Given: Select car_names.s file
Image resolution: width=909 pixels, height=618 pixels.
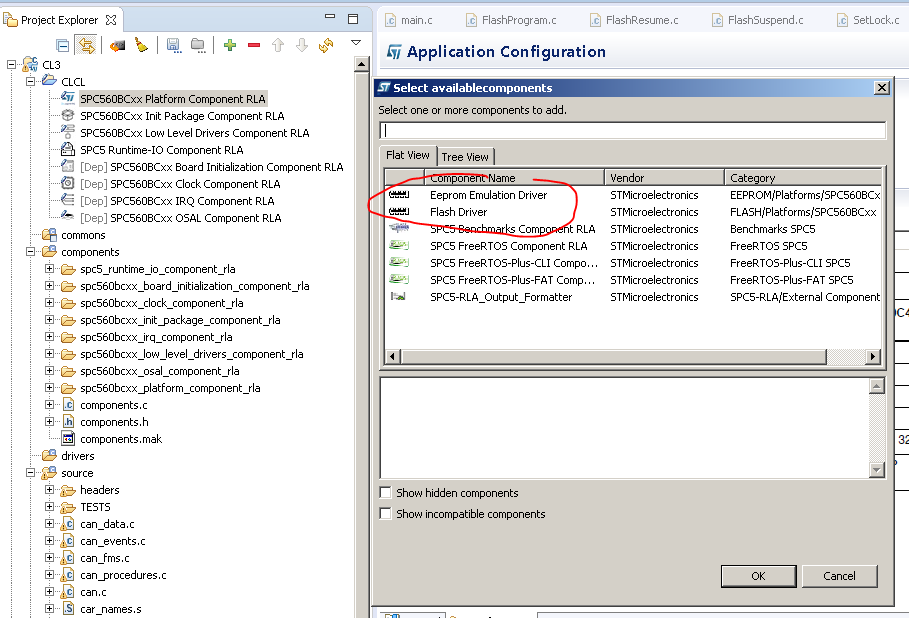Looking at the screenshot, I should click(x=111, y=609).
